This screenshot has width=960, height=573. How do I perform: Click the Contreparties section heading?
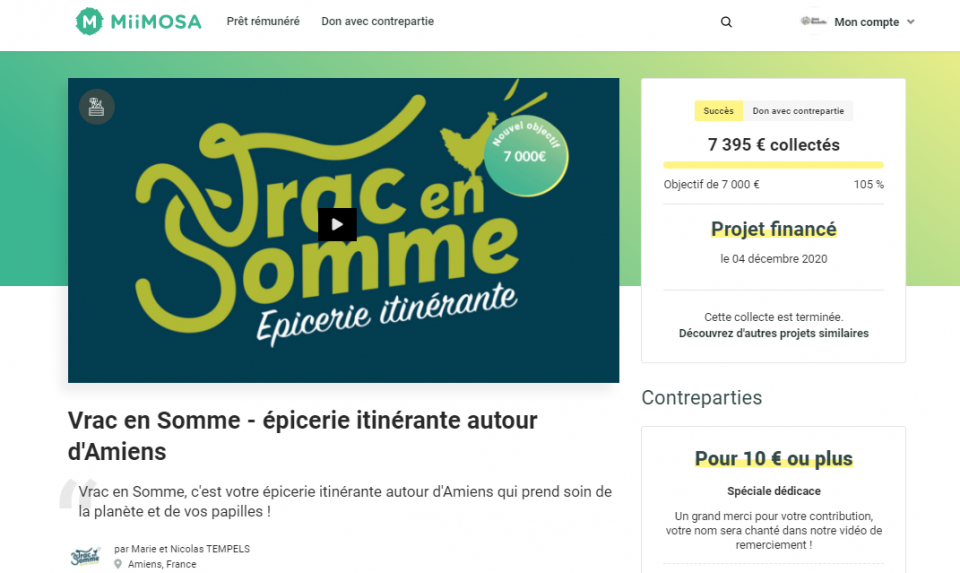point(702,398)
